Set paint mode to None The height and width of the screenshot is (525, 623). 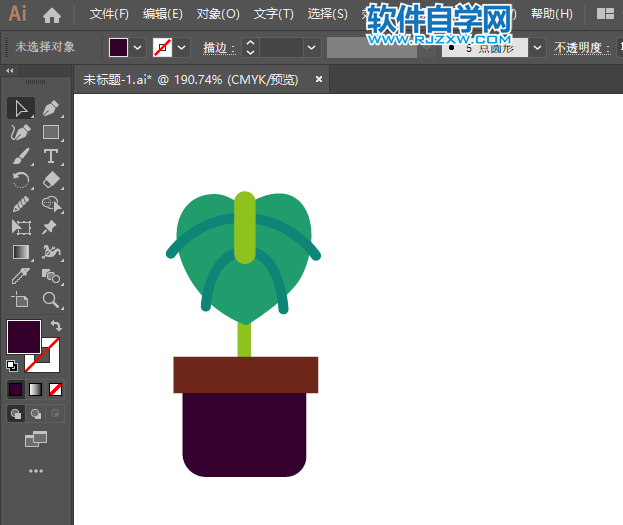[x=56, y=389]
